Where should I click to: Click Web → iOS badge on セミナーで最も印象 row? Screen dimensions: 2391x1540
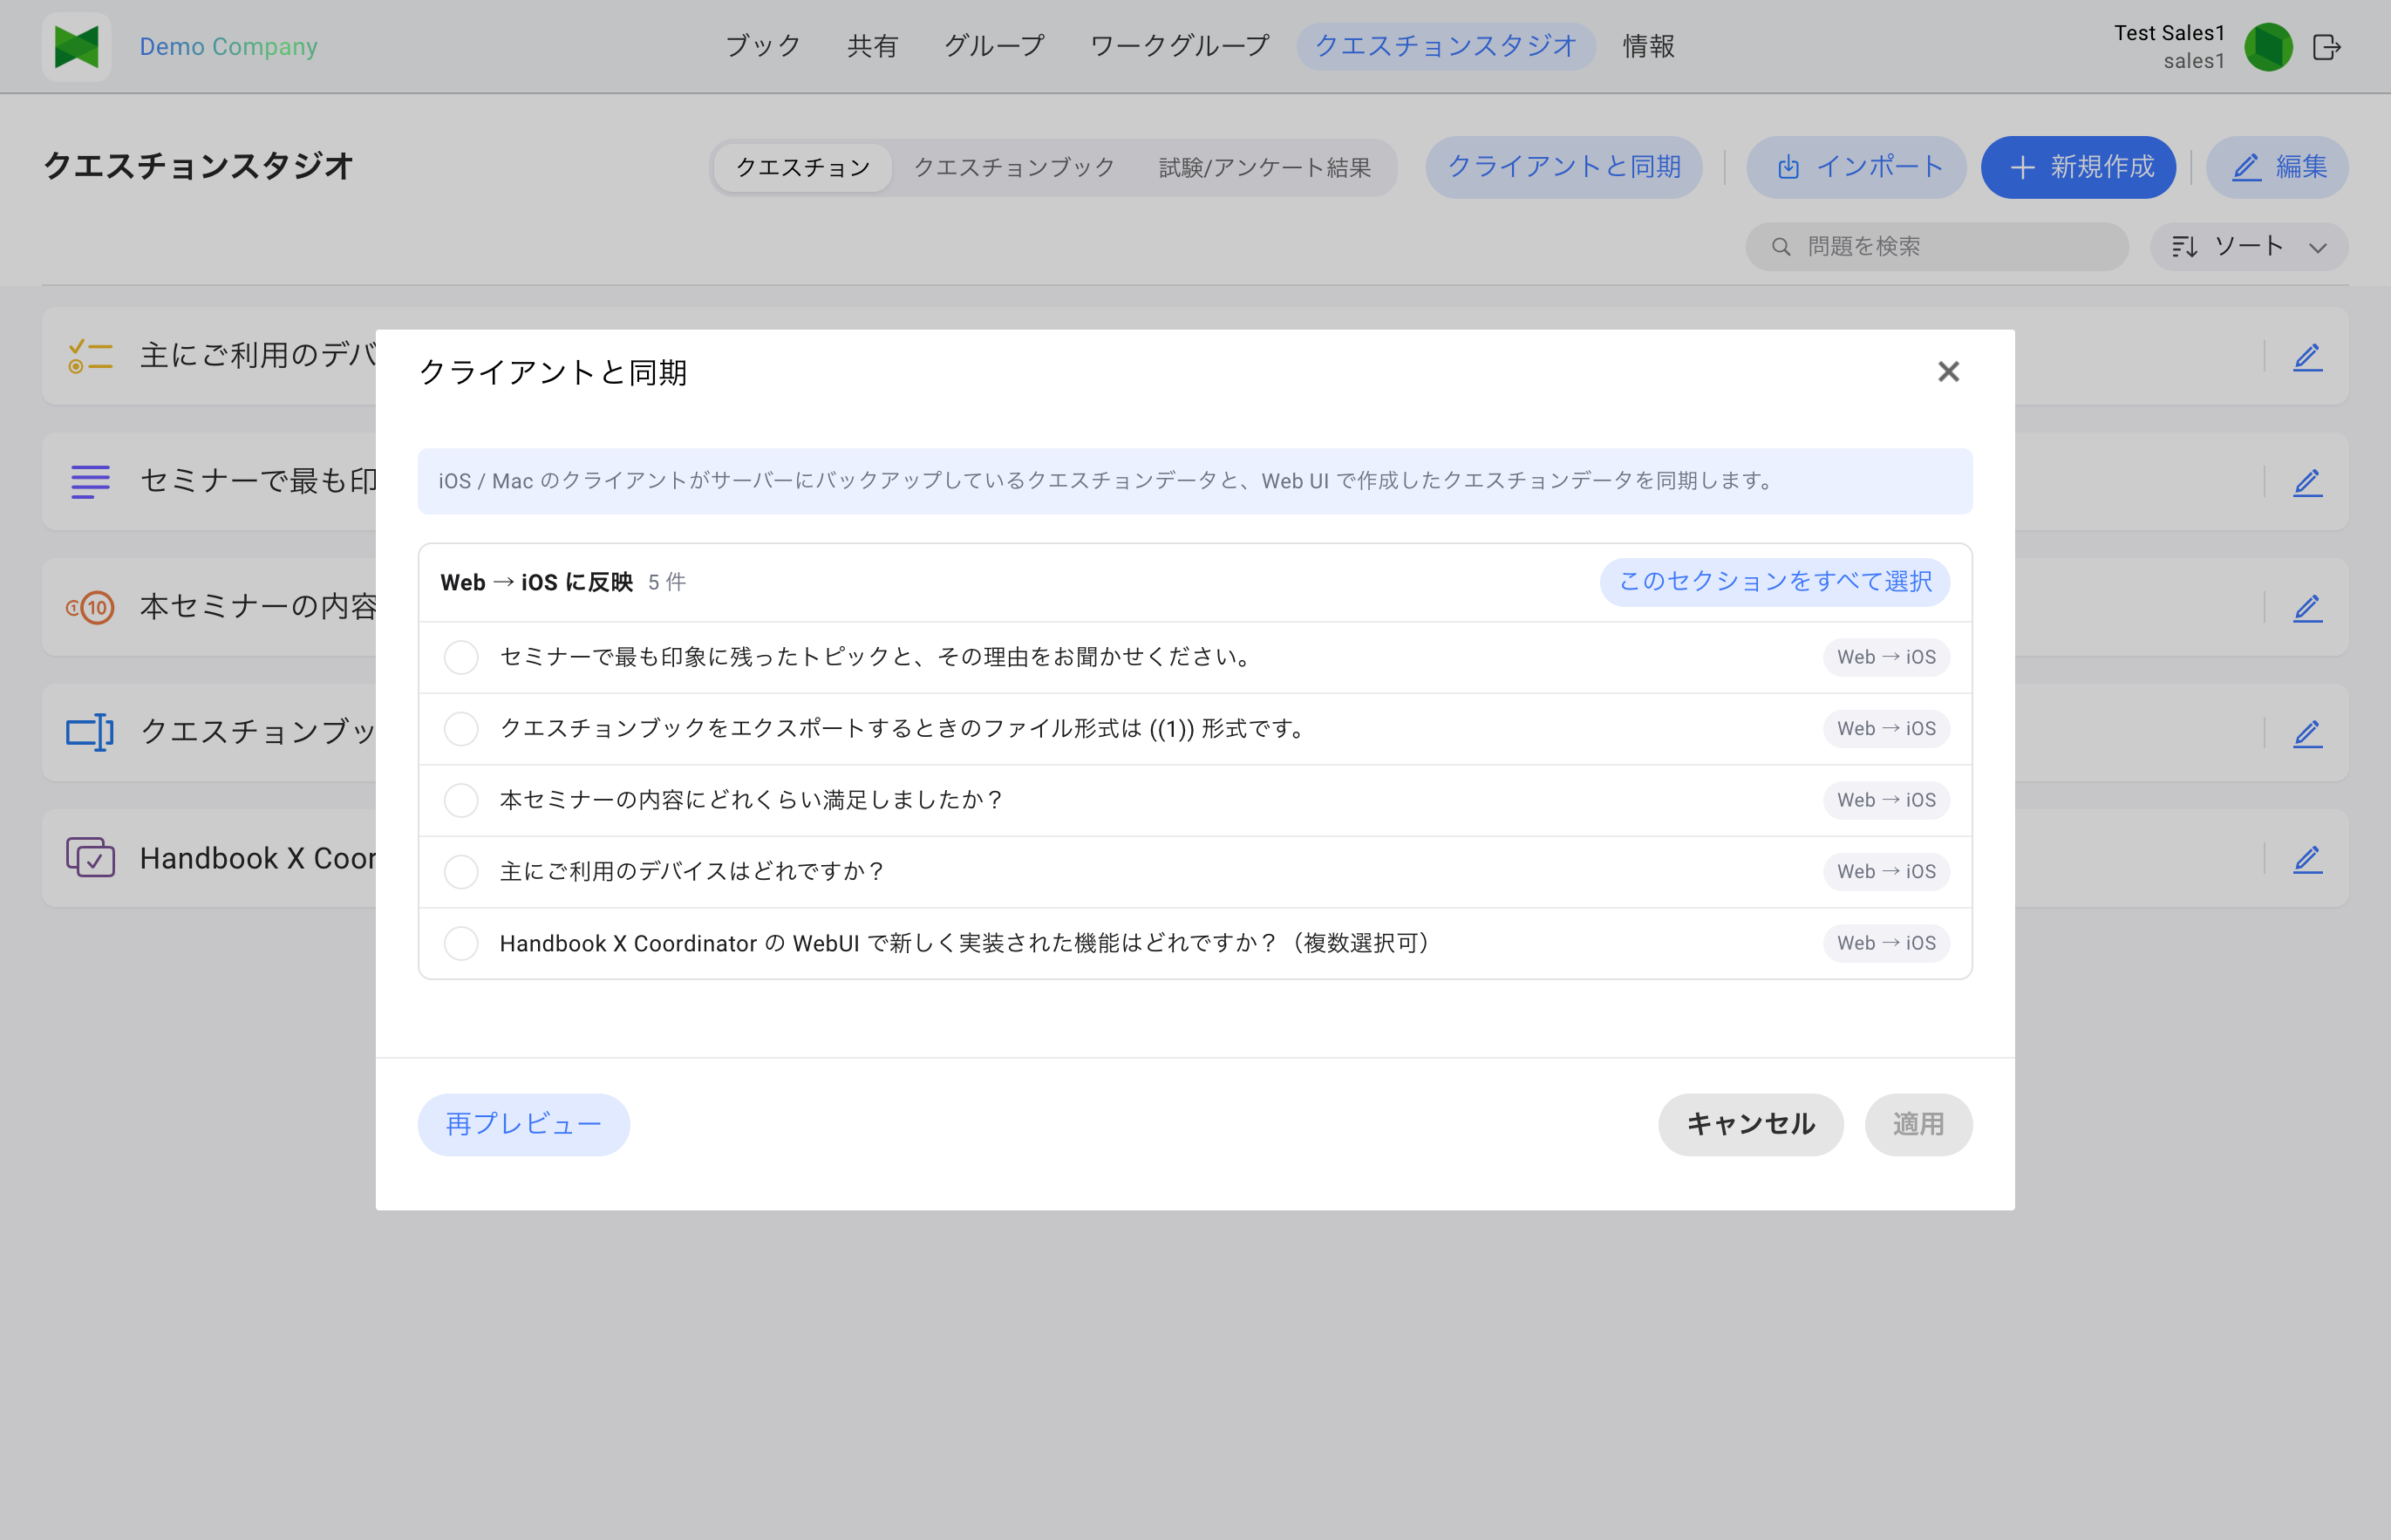(x=1886, y=658)
